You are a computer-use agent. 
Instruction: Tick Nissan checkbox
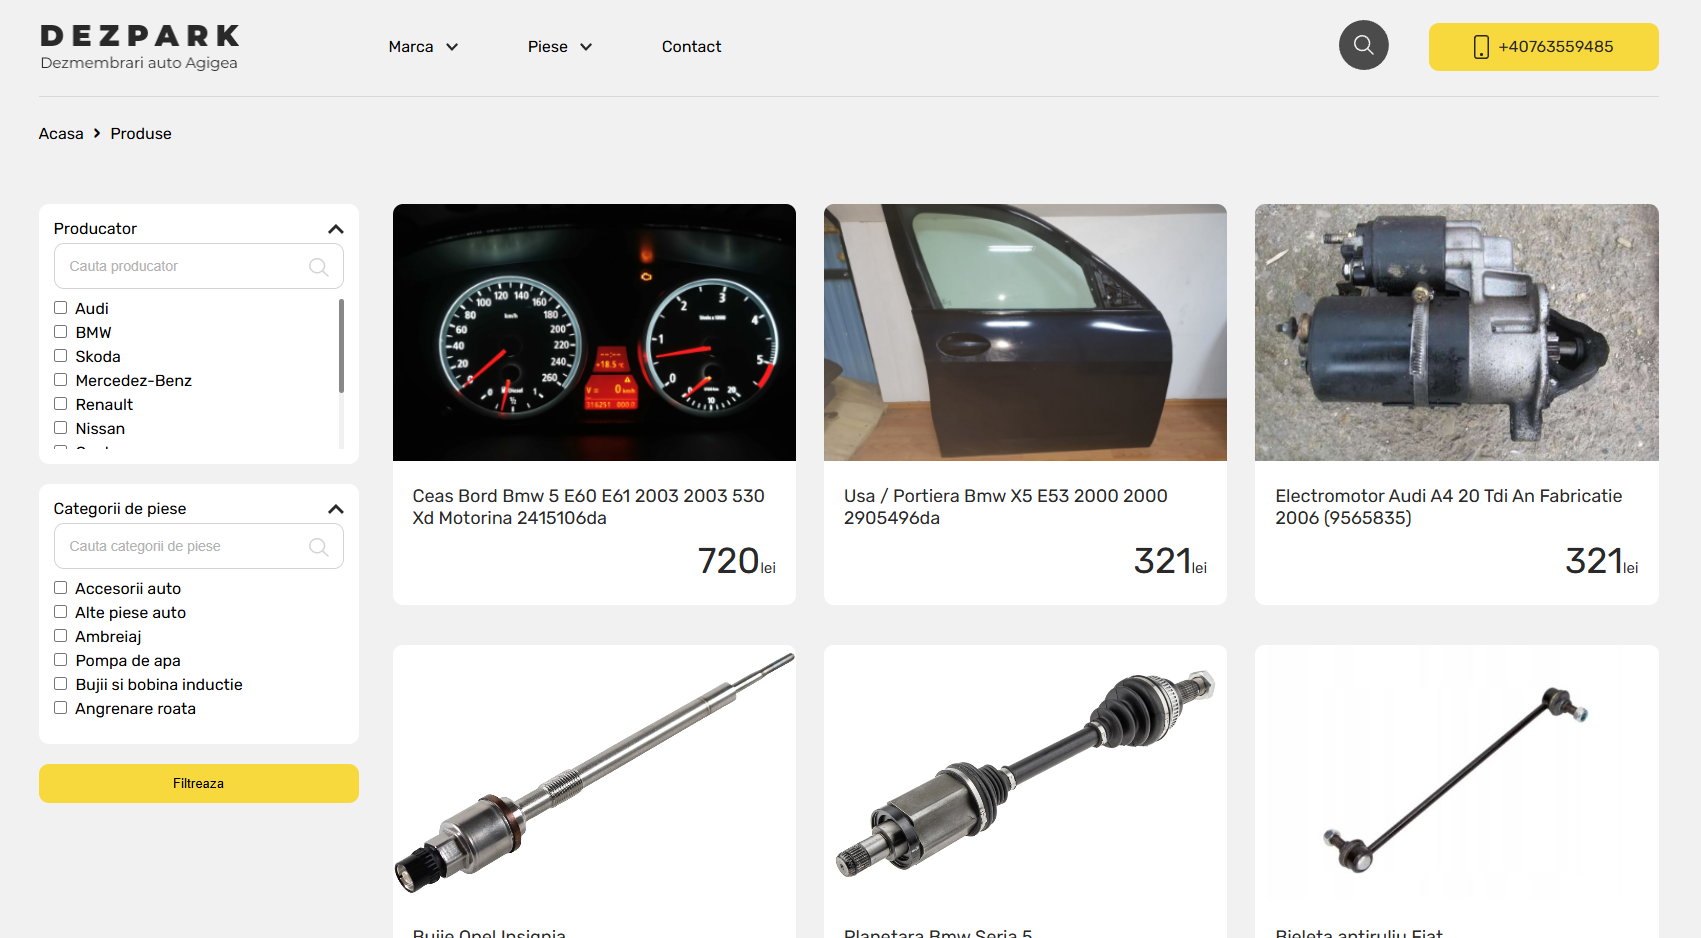click(61, 428)
